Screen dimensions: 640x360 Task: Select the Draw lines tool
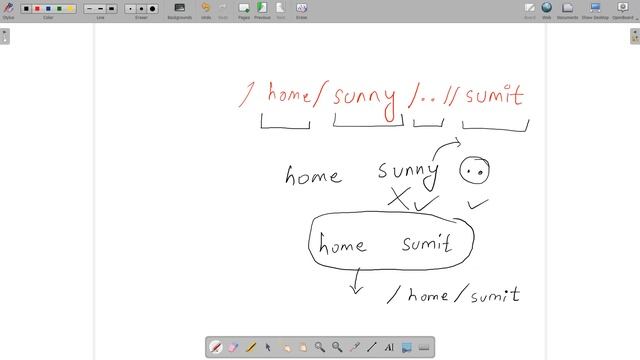click(371, 347)
